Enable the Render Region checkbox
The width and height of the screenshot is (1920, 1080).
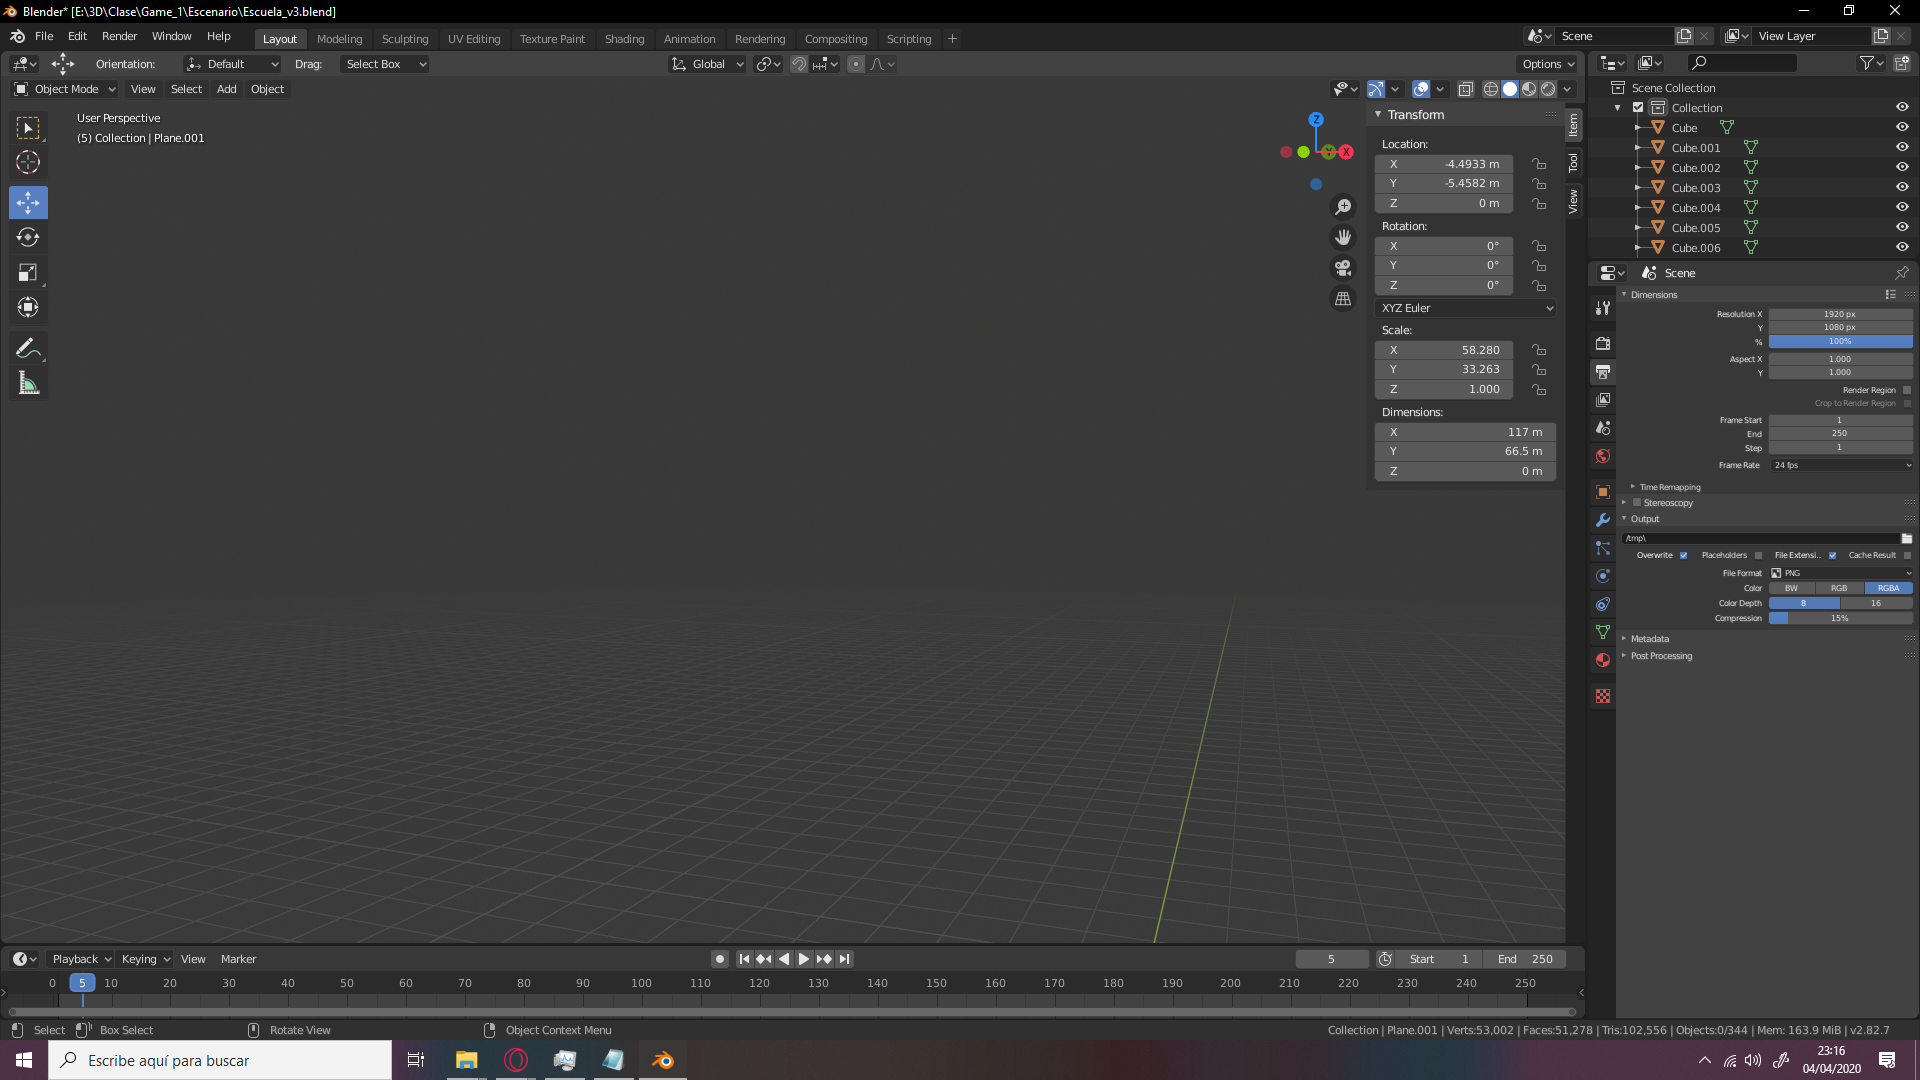tap(1907, 391)
